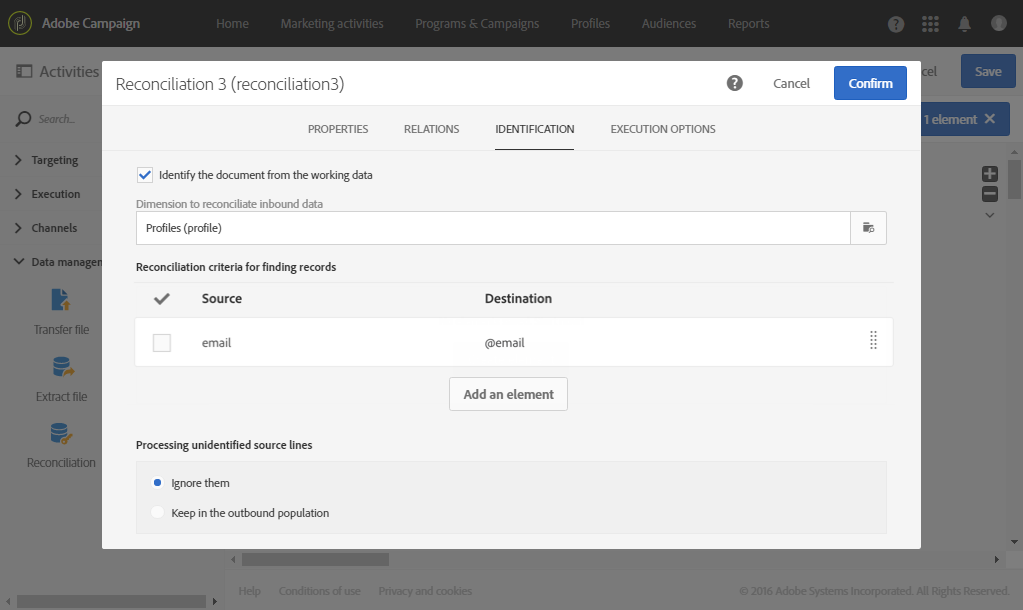Select the Transfer file activity icon

click(x=61, y=300)
